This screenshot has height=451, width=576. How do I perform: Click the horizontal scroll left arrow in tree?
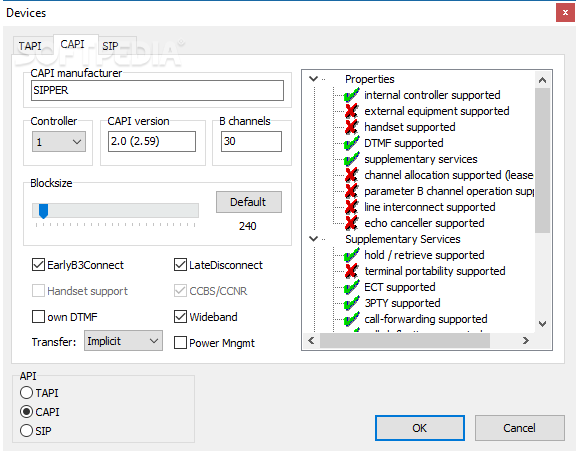tap(311, 341)
